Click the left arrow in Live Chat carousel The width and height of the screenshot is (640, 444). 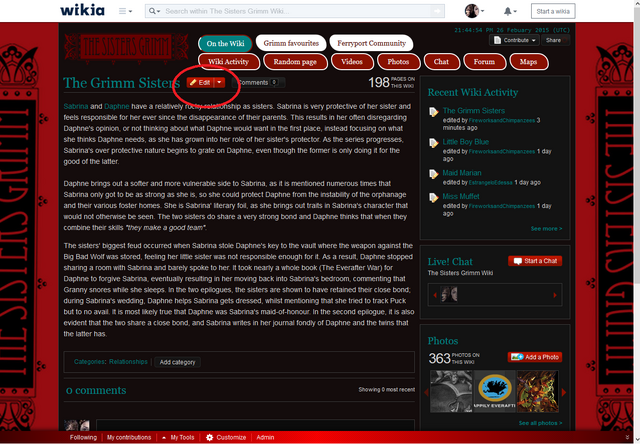coord(435,295)
